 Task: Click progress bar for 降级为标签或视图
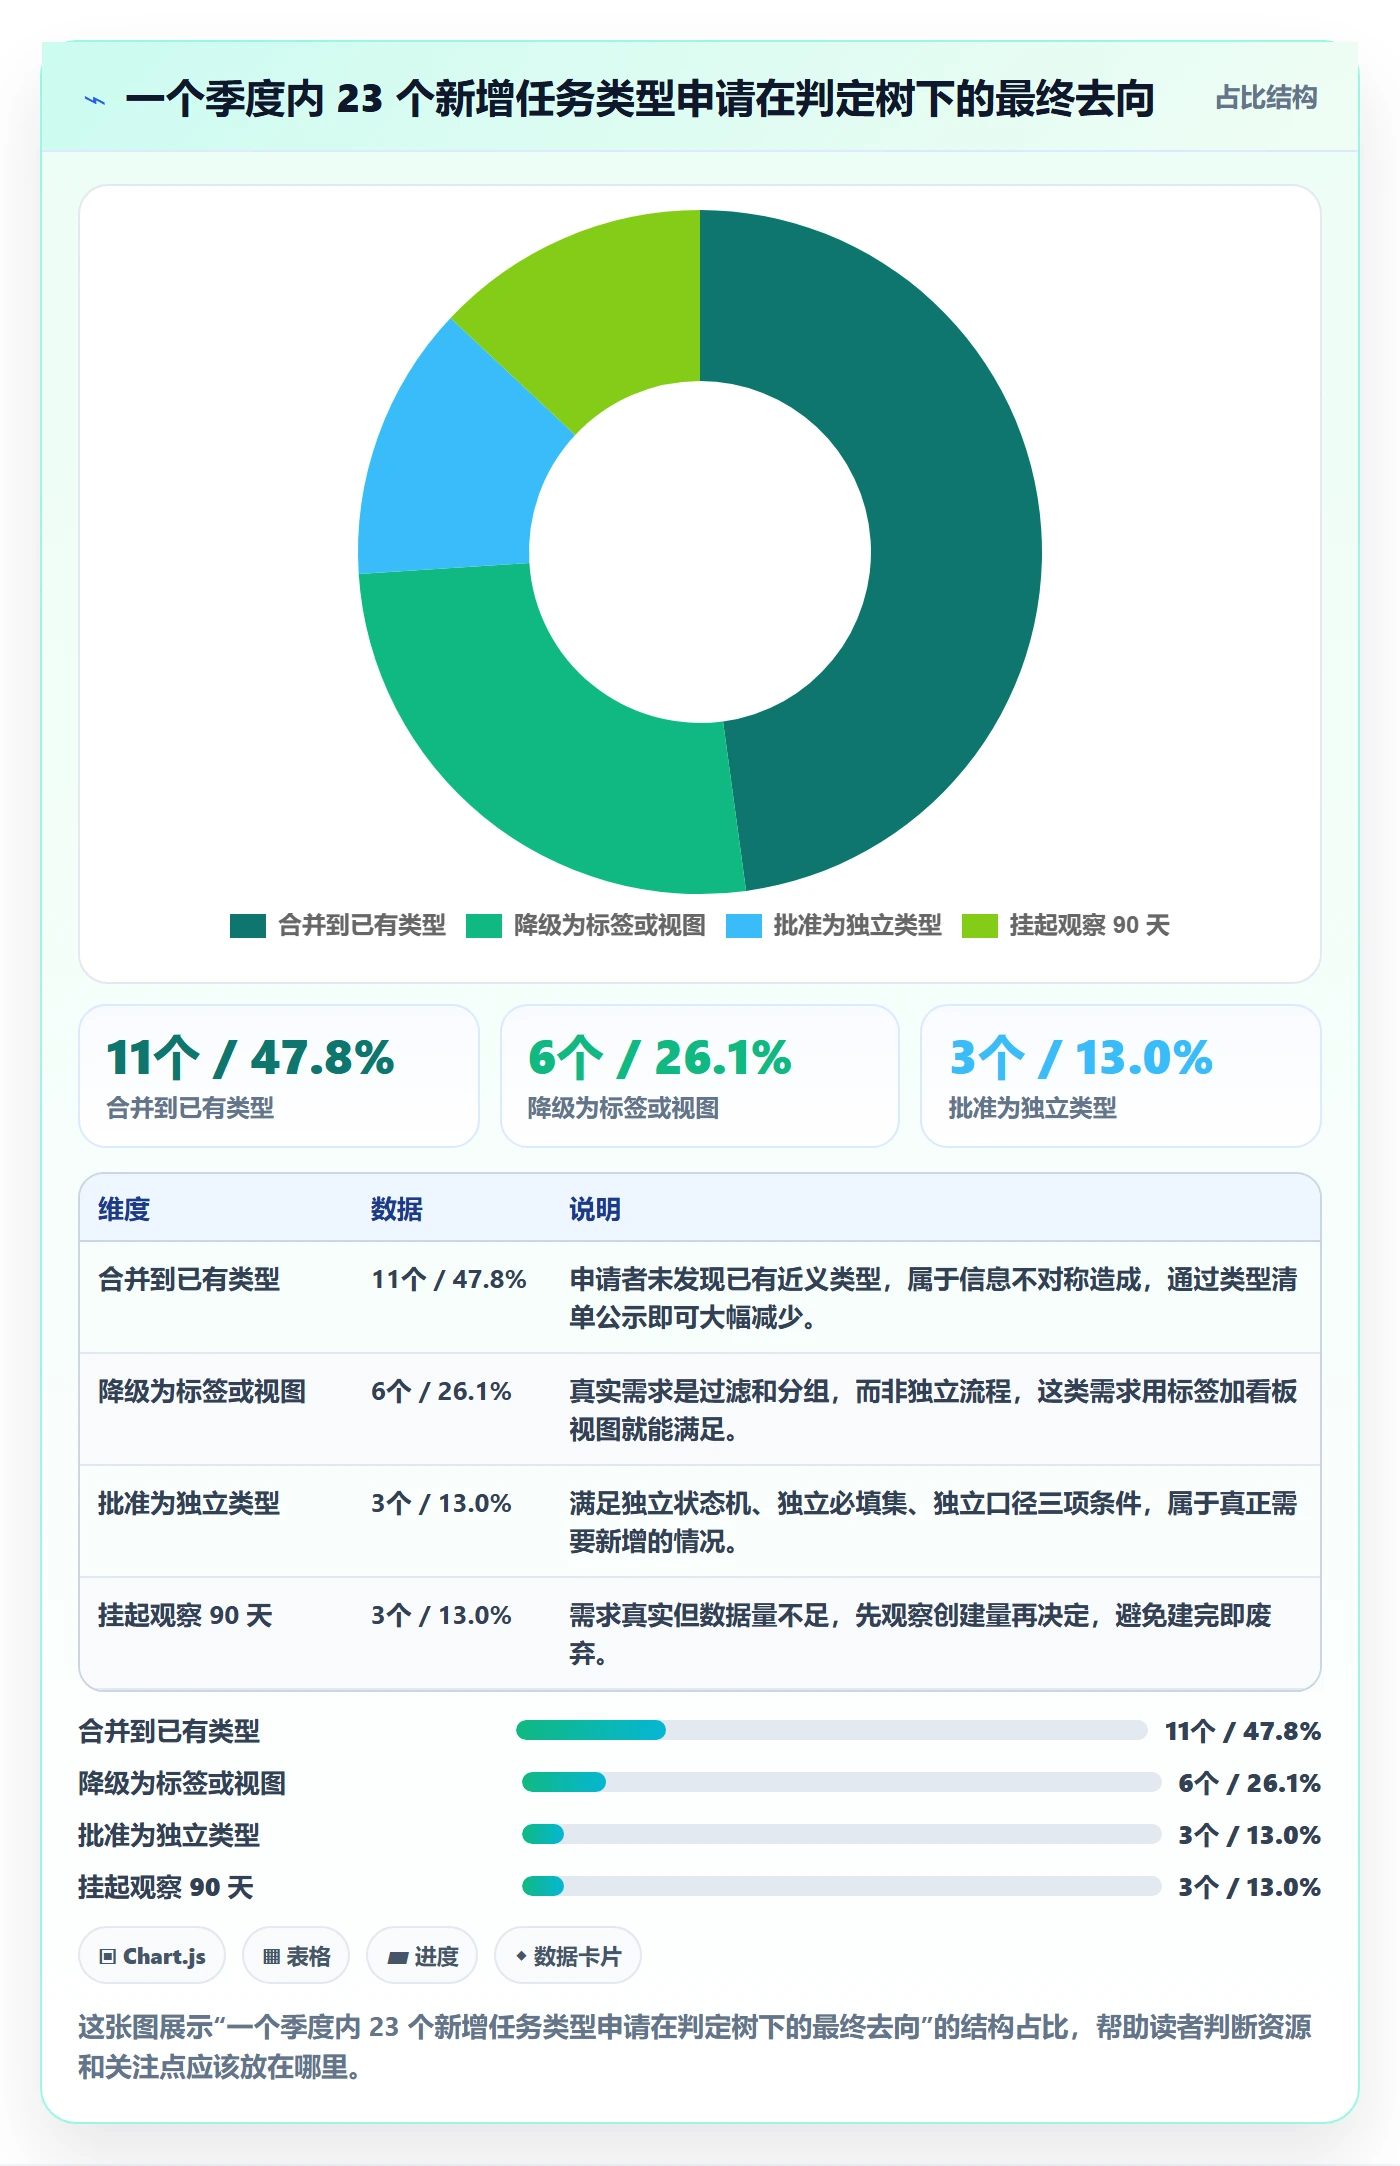tap(841, 1782)
